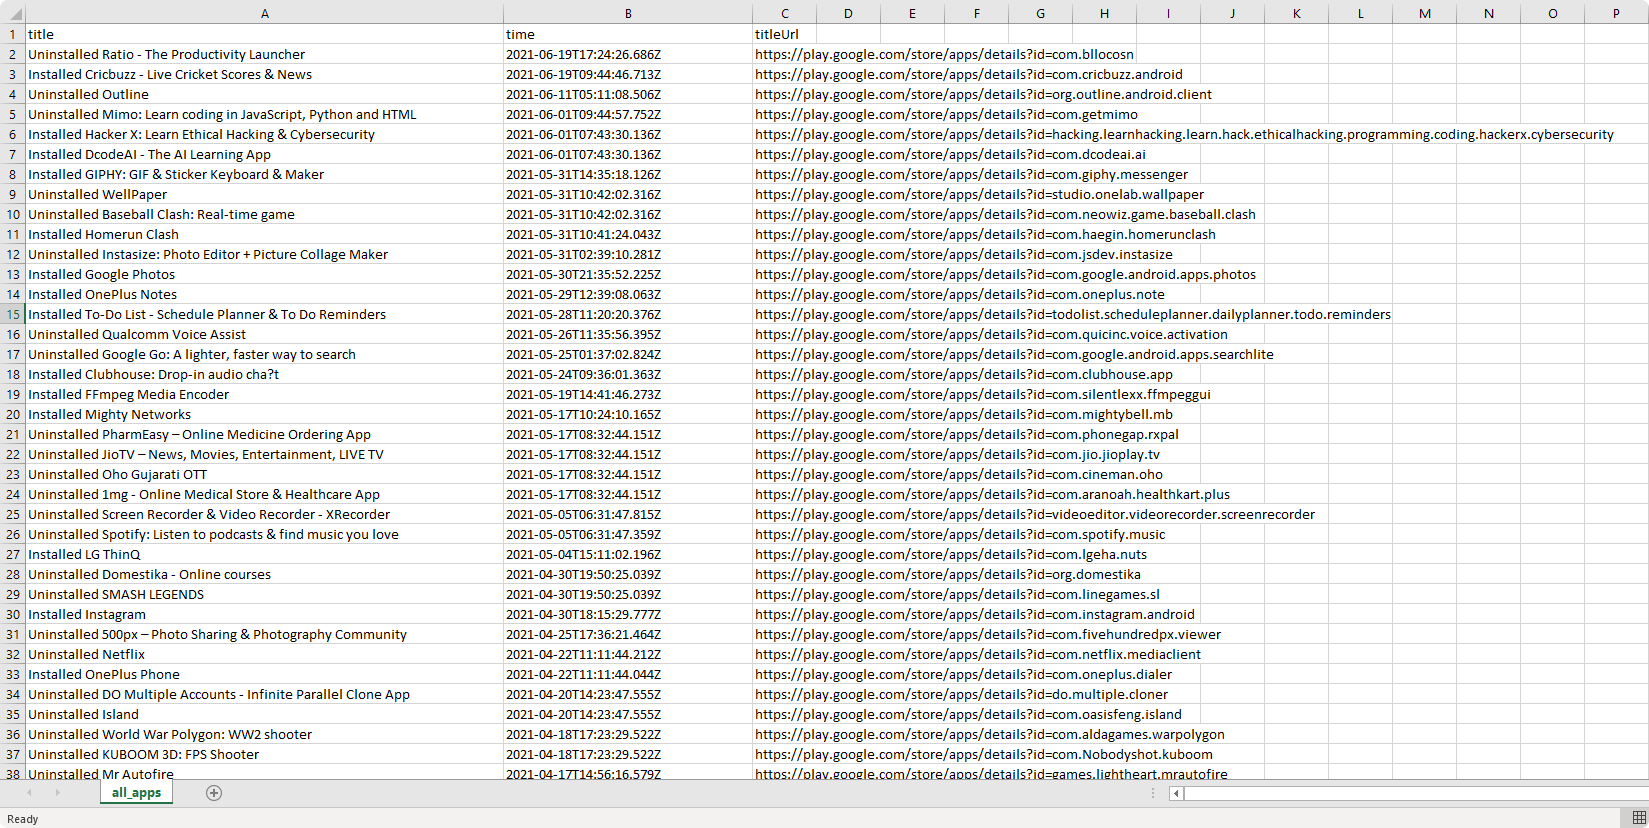This screenshot has height=828, width=1649.
Task: Select column A header
Action: coord(264,13)
